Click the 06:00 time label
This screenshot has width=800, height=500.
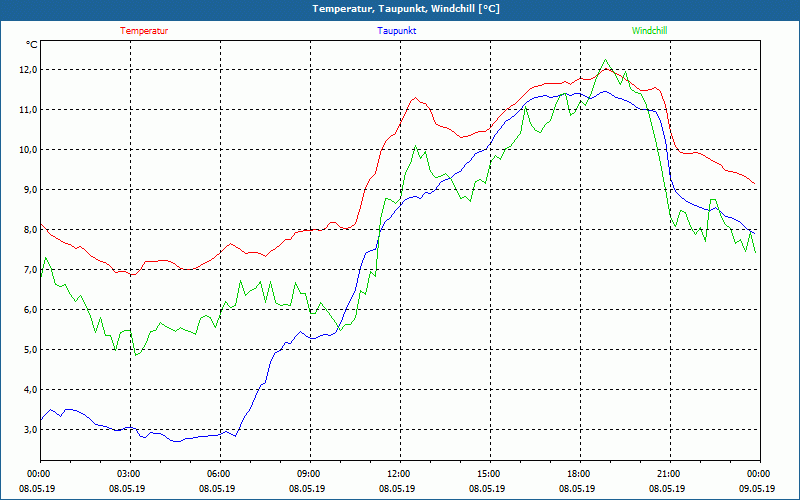coord(217,474)
